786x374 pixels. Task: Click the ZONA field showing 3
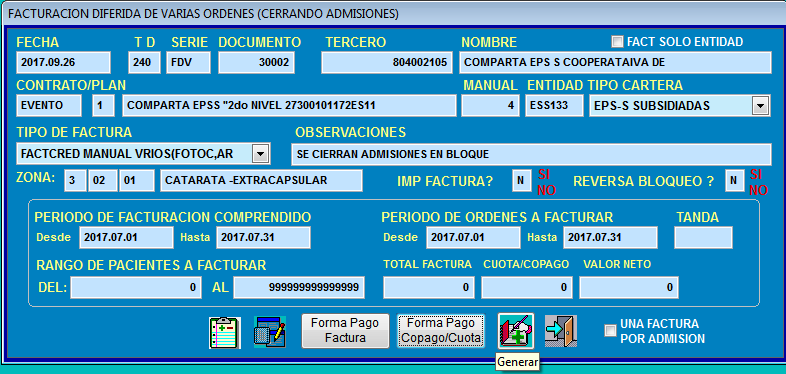click(x=75, y=180)
